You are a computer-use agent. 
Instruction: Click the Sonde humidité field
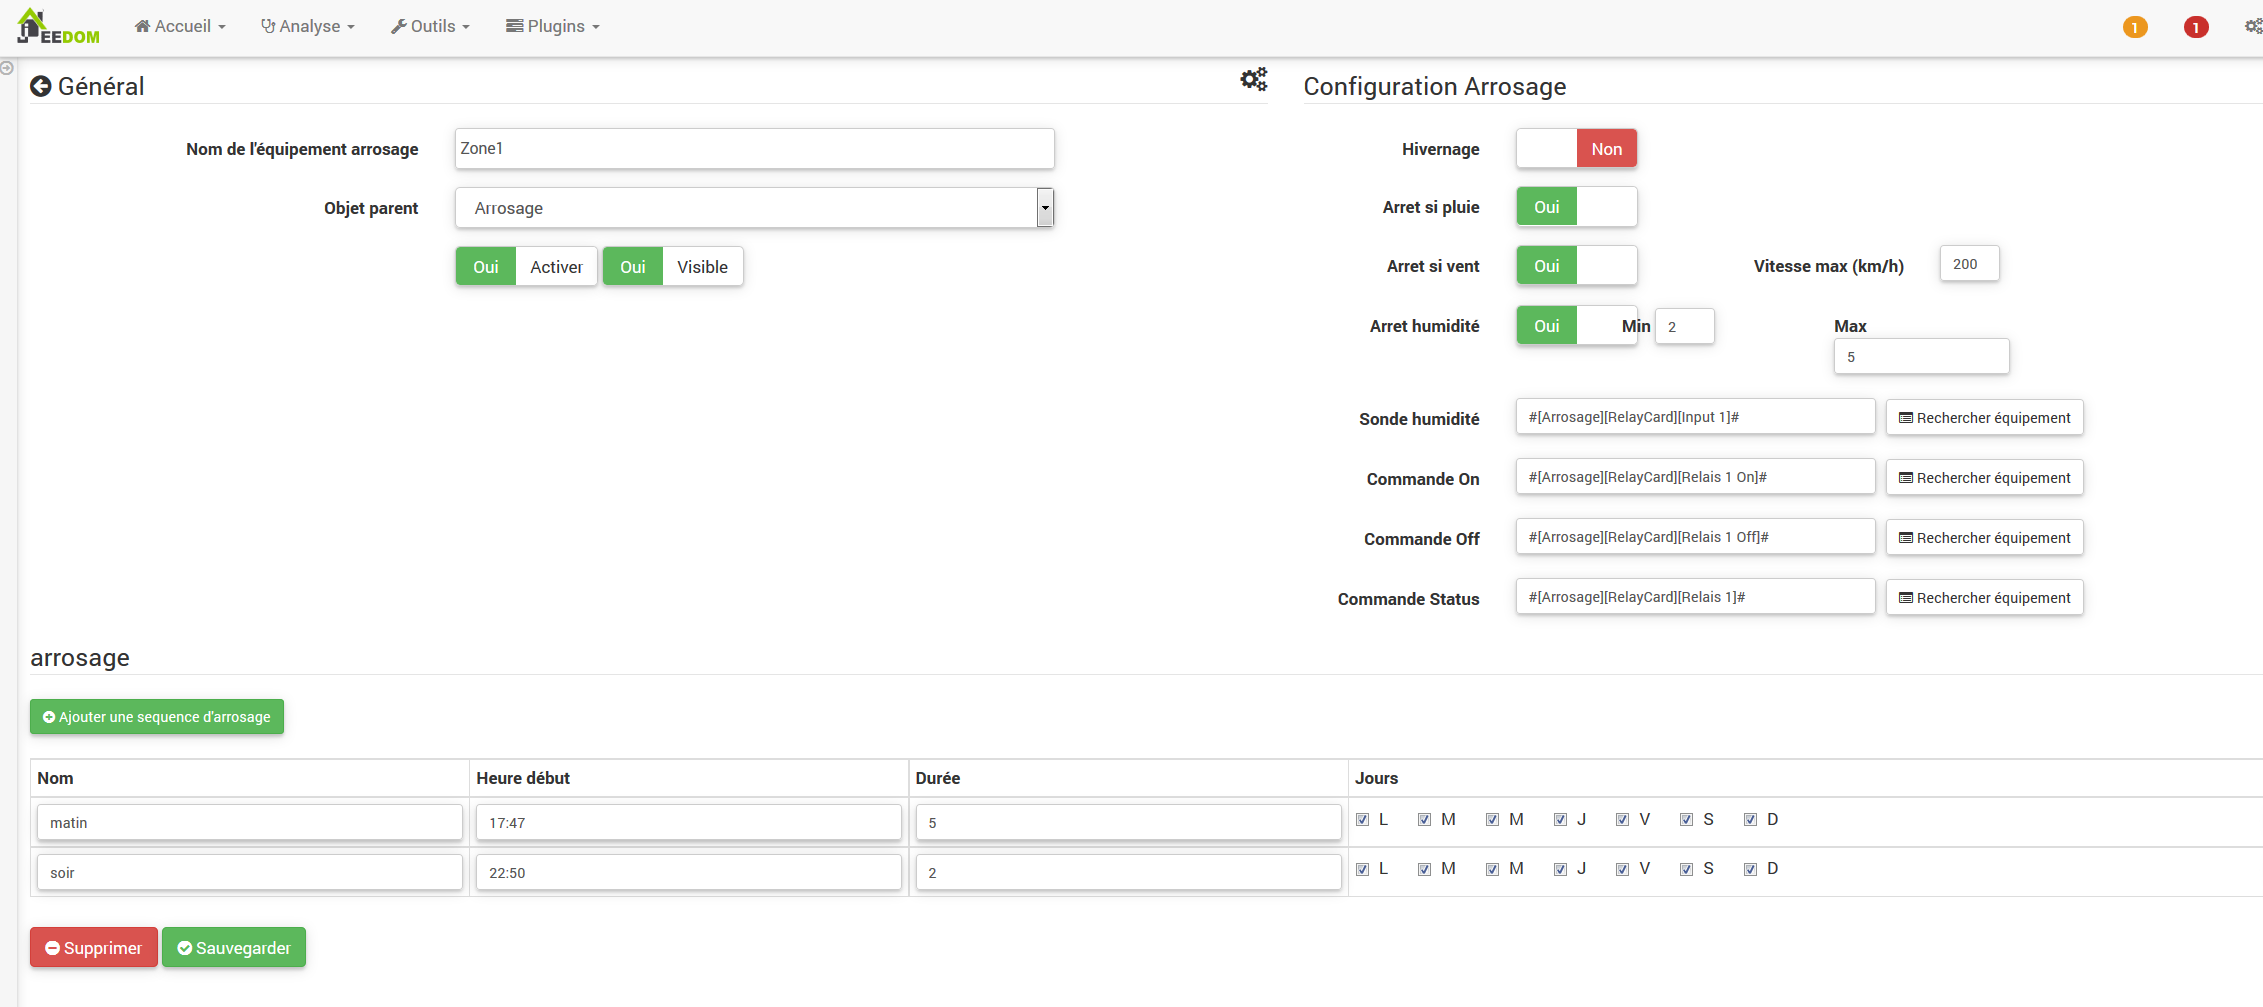point(1696,417)
